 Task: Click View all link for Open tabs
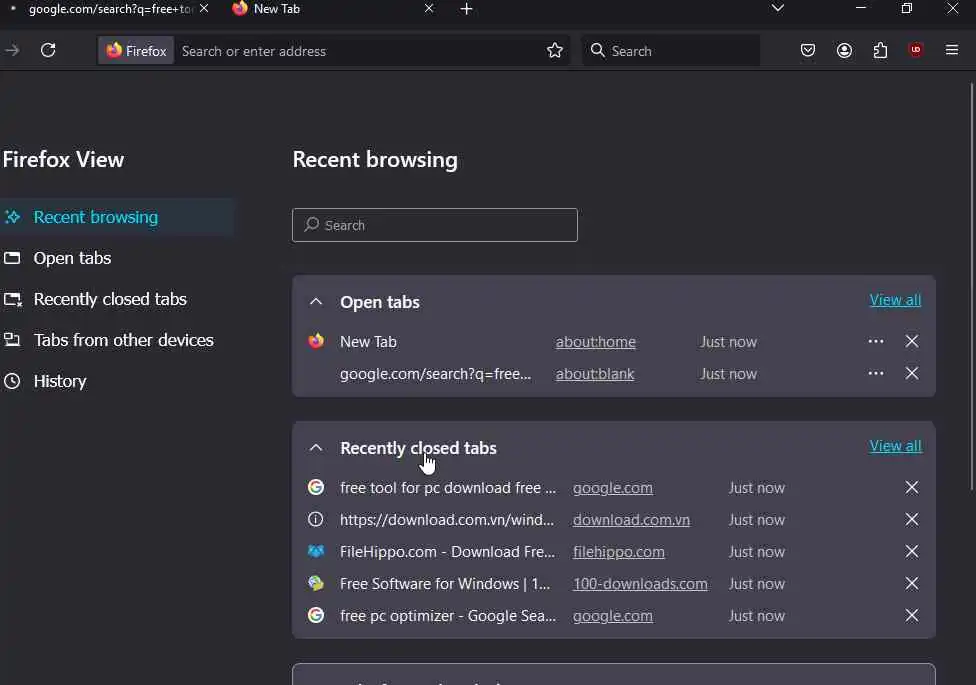(895, 300)
